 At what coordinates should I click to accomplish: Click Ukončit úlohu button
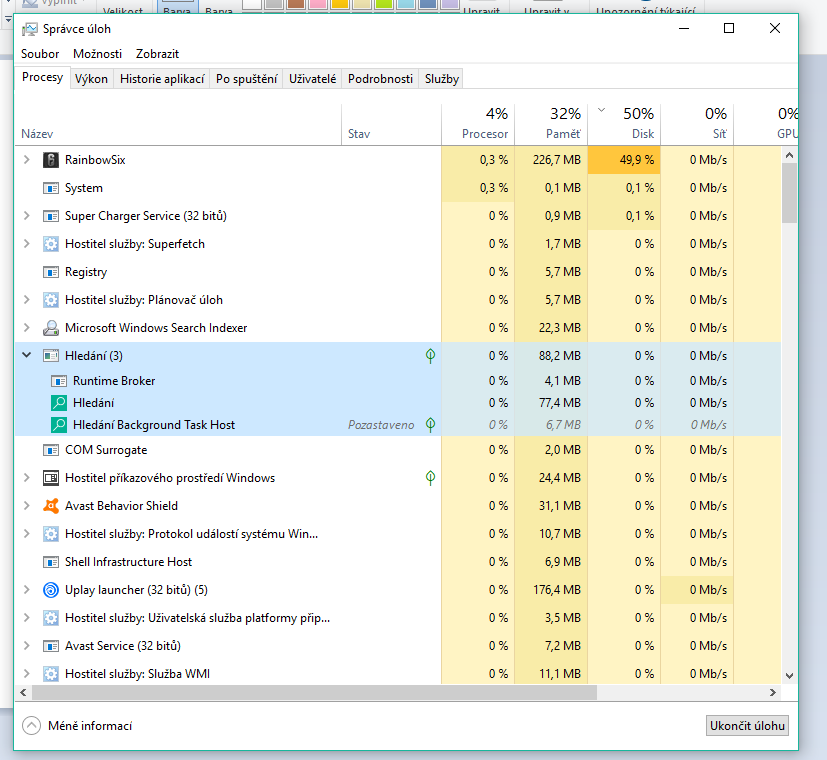(747, 726)
